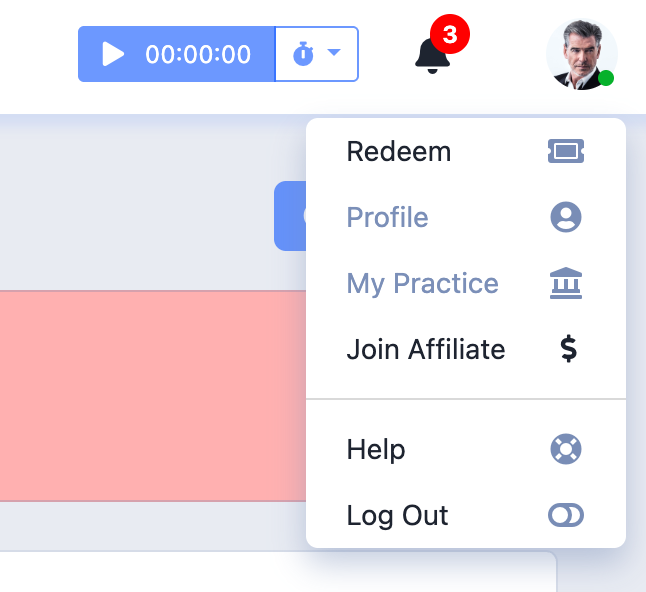Viewport: 646px width, 592px height.
Task: Go to My Practice
Action: [422, 284]
